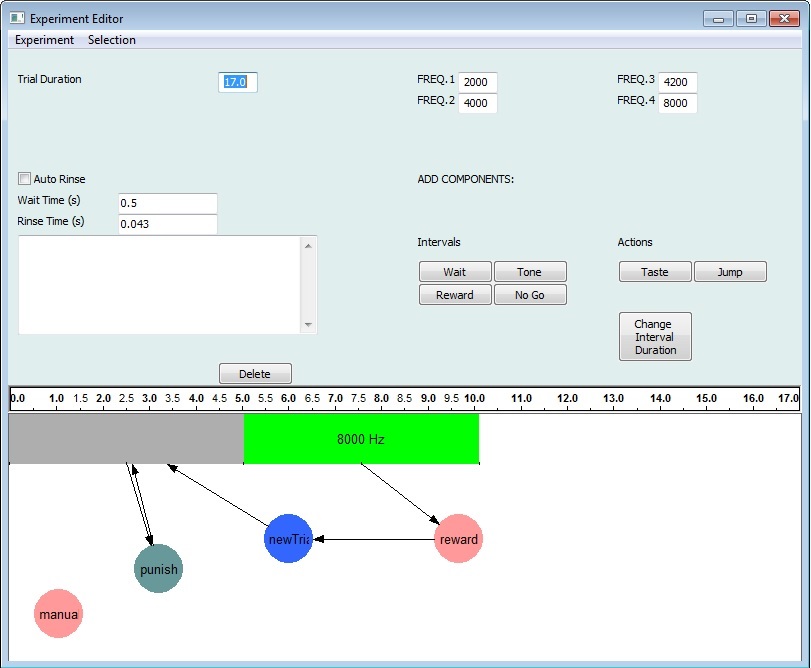Select the pink manual node
The width and height of the screenshot is (811, 668).
tap(58, 614)
